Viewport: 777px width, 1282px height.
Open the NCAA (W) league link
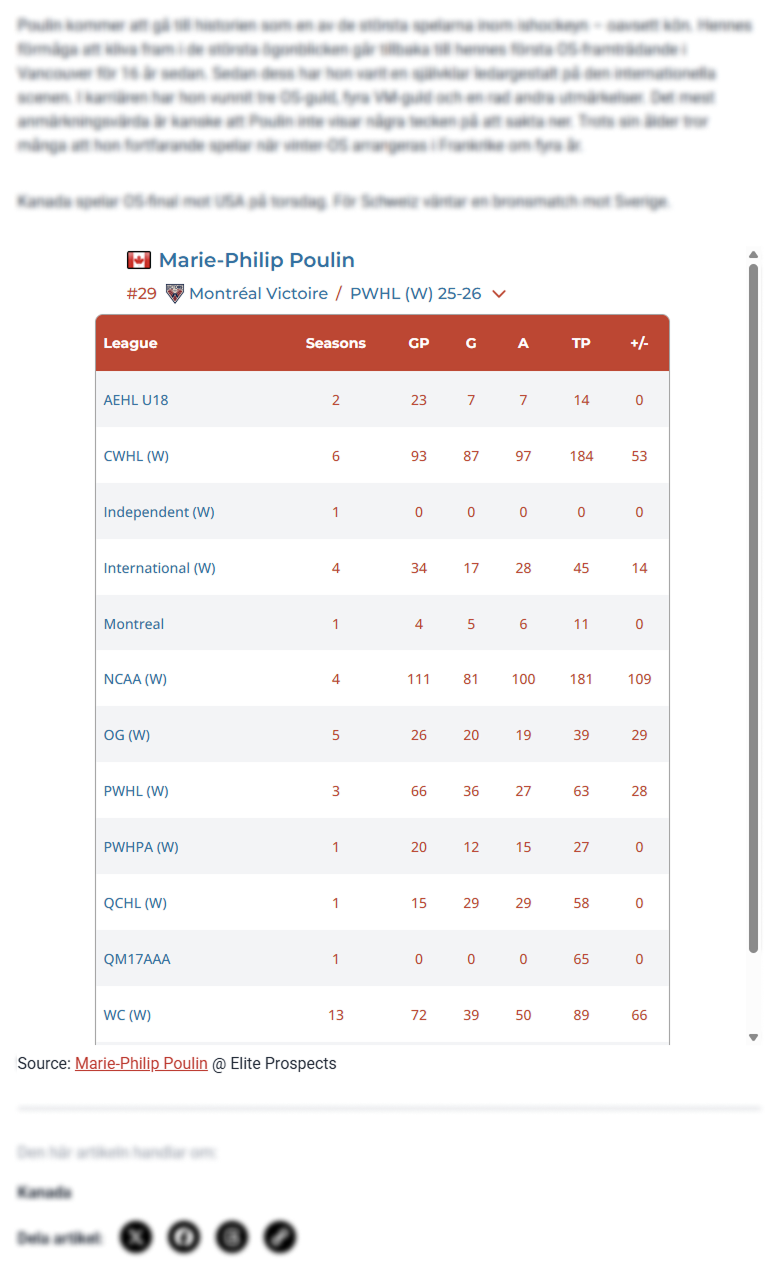(135, 679)
